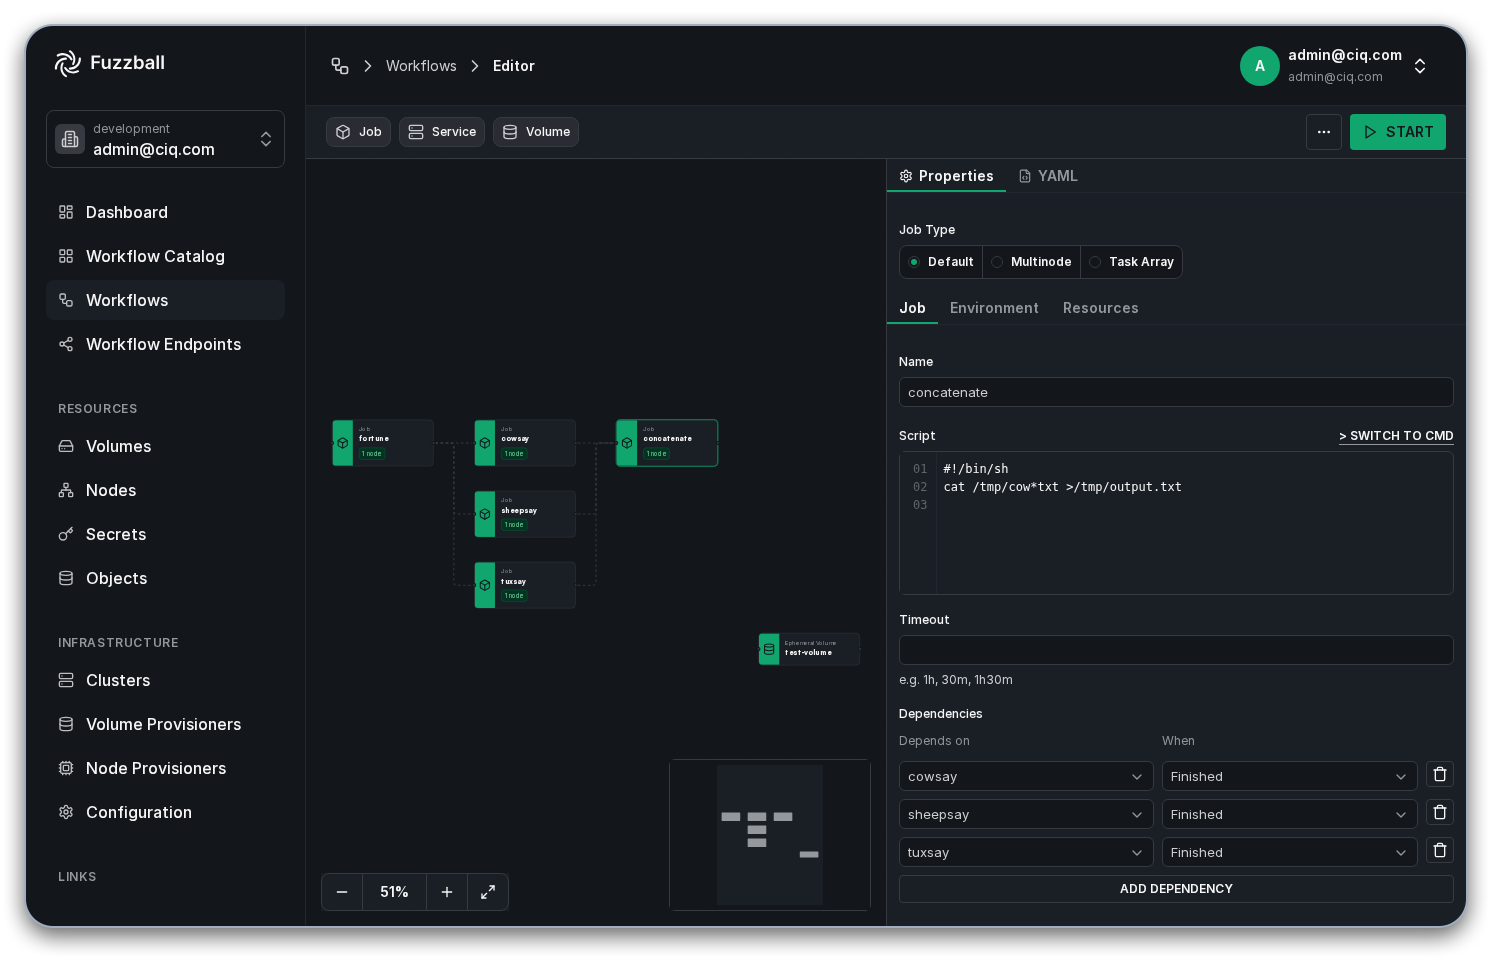Screen dimensions: 1492x960
Task: Delete the sheepsay dependency row
Action: 1440,813
